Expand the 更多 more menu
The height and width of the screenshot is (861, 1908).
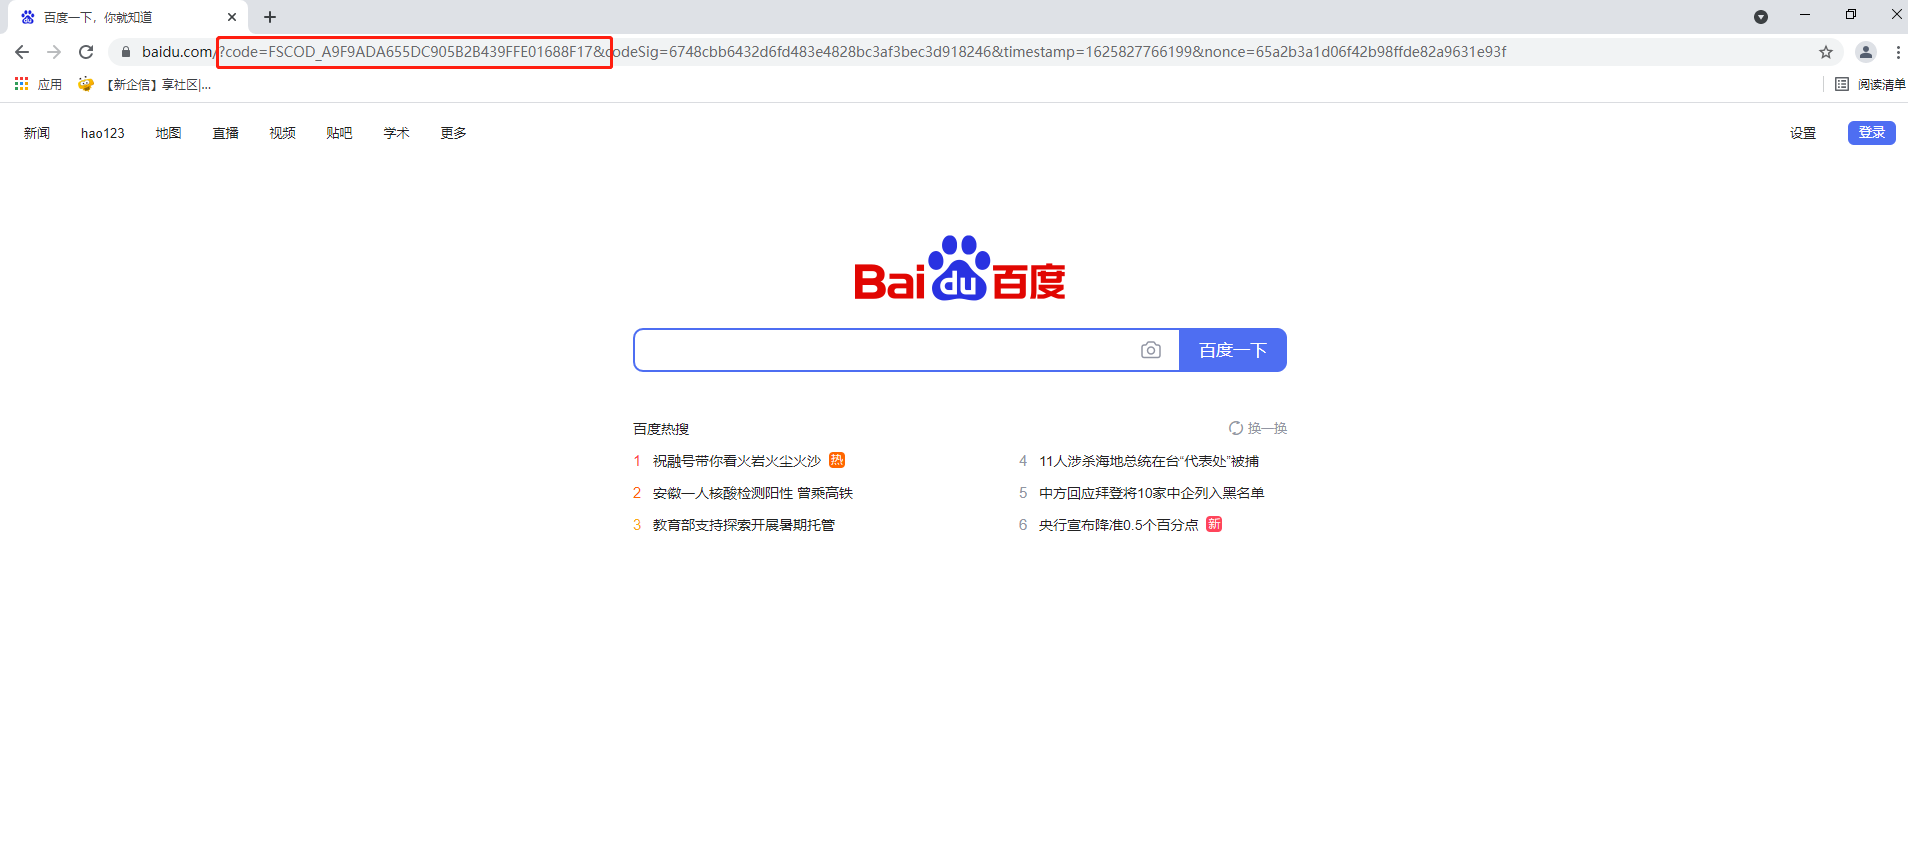[x=454, y=133]
